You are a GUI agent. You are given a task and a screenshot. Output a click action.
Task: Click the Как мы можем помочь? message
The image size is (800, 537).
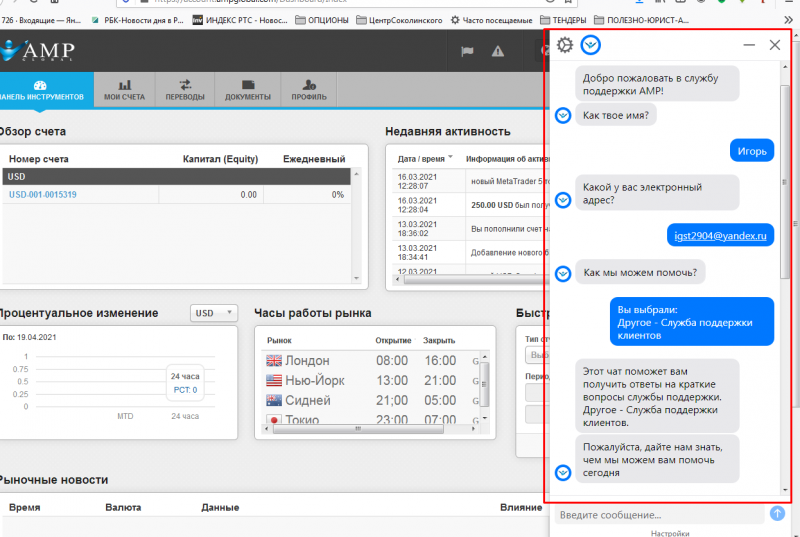pyautogui.click(x=640, y=272)
